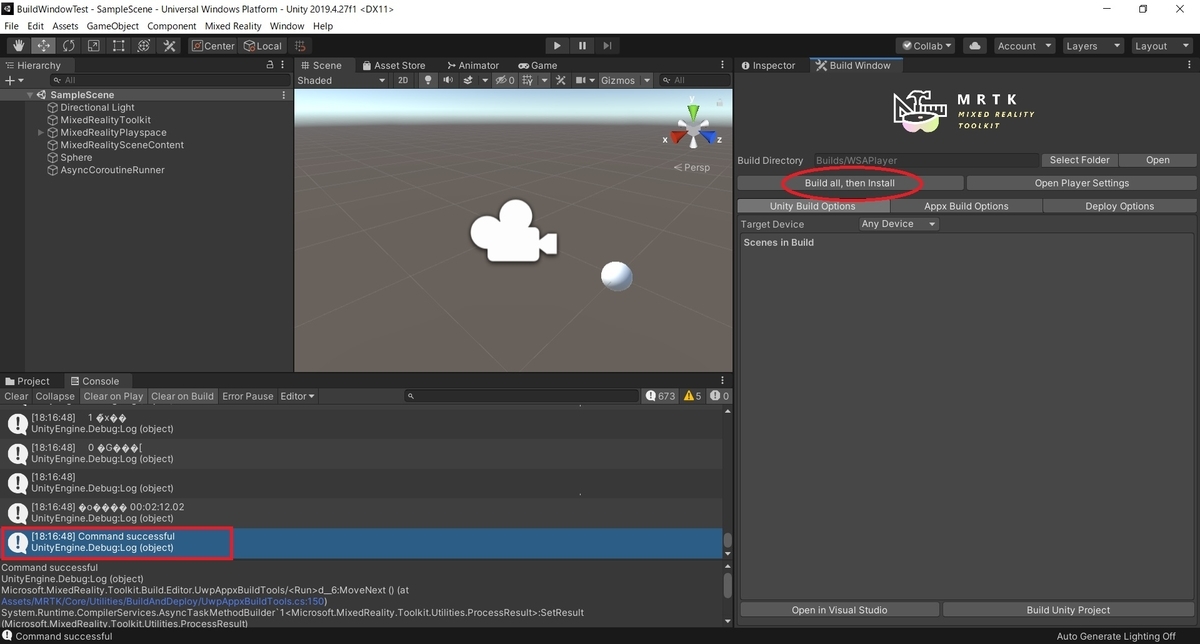
Task: Open the GameObject menu
Action: pos(112,26)
